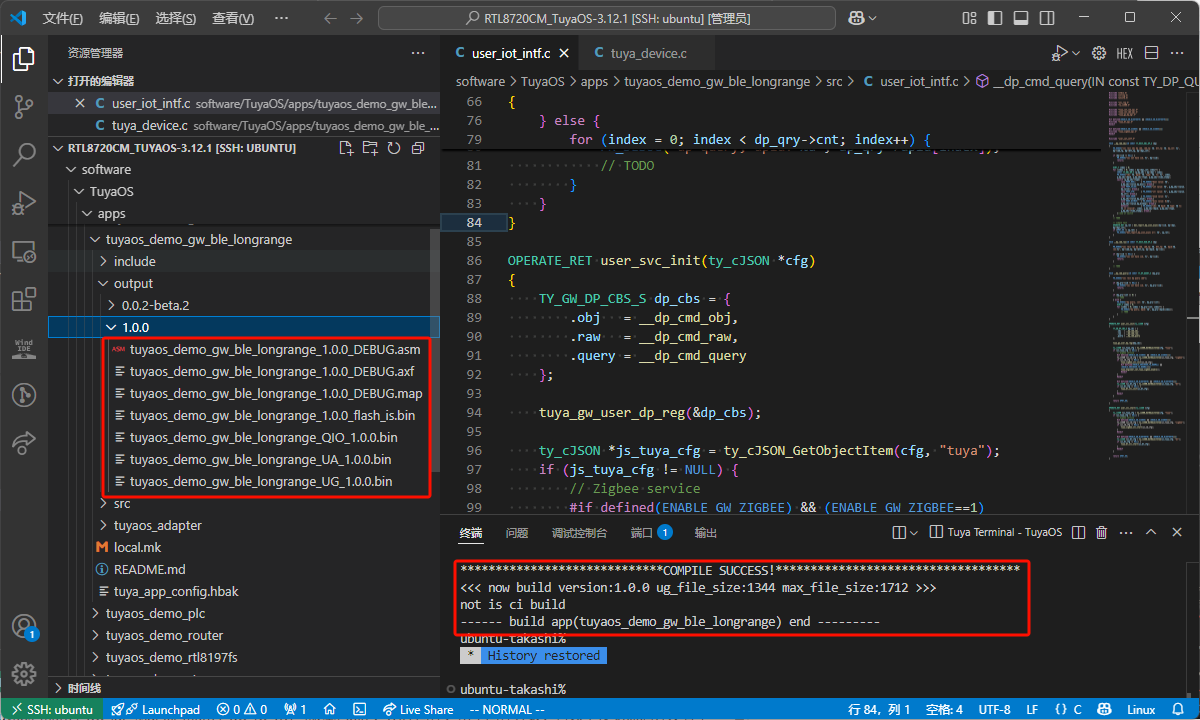Switch to the 端口 panel tab
This screenshot has height=720, width=1200.
coord(651,533)
